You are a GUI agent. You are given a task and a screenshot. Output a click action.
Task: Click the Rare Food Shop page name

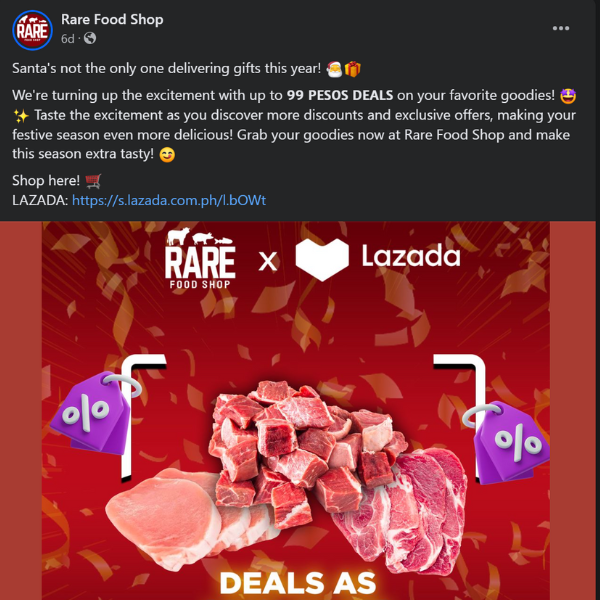click(x=112, y=20)
